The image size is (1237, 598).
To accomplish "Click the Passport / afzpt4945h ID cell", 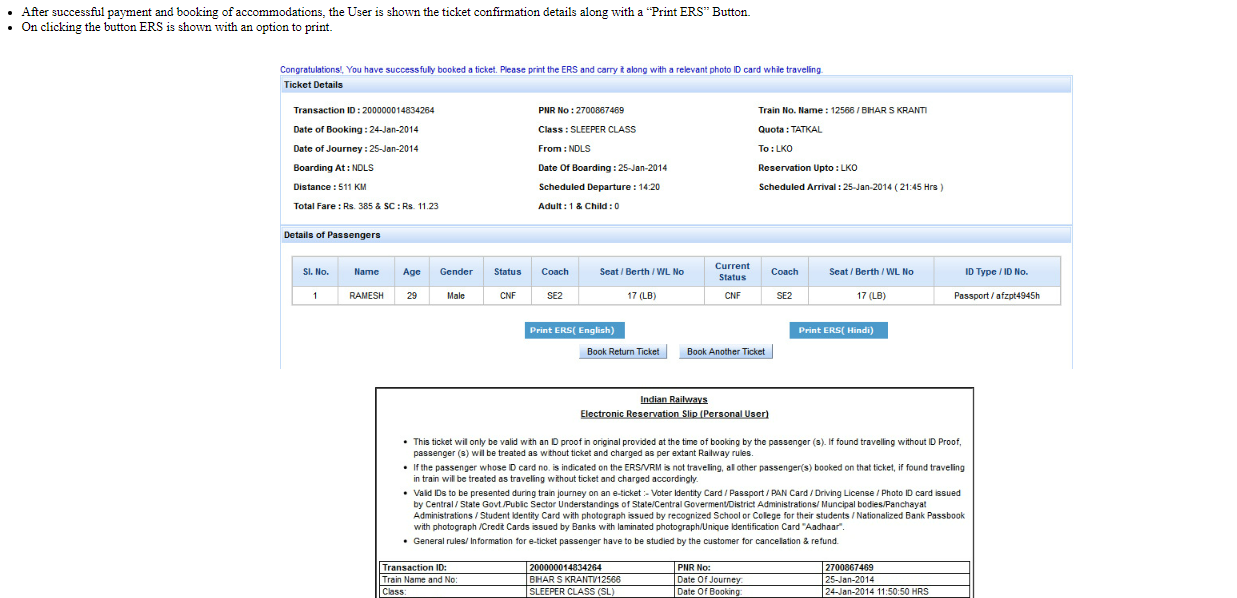I will click(996, 296).
